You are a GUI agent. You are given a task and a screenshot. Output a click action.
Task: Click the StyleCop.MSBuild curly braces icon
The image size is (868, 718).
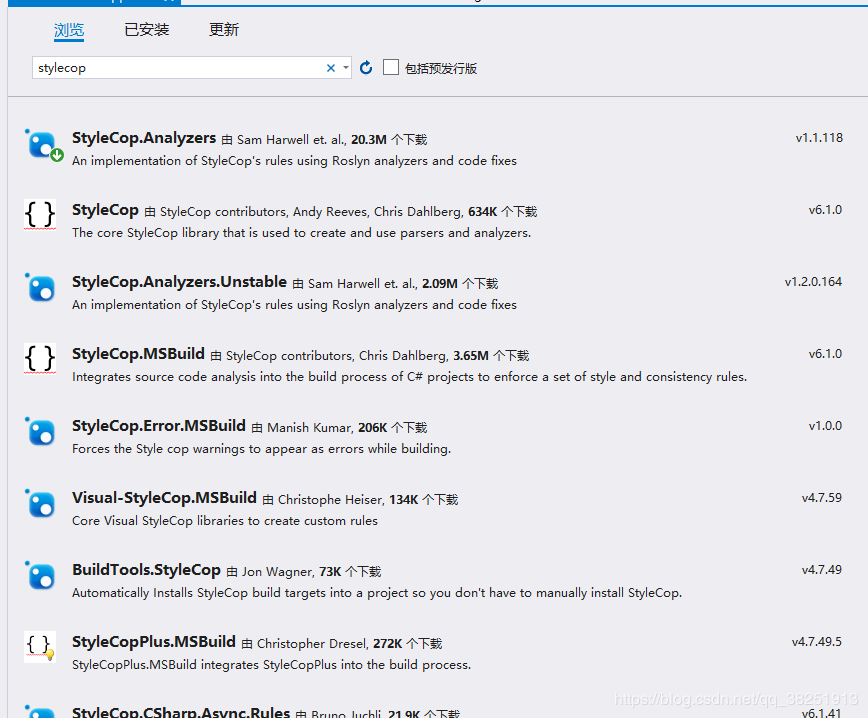[x=40, y=358]
